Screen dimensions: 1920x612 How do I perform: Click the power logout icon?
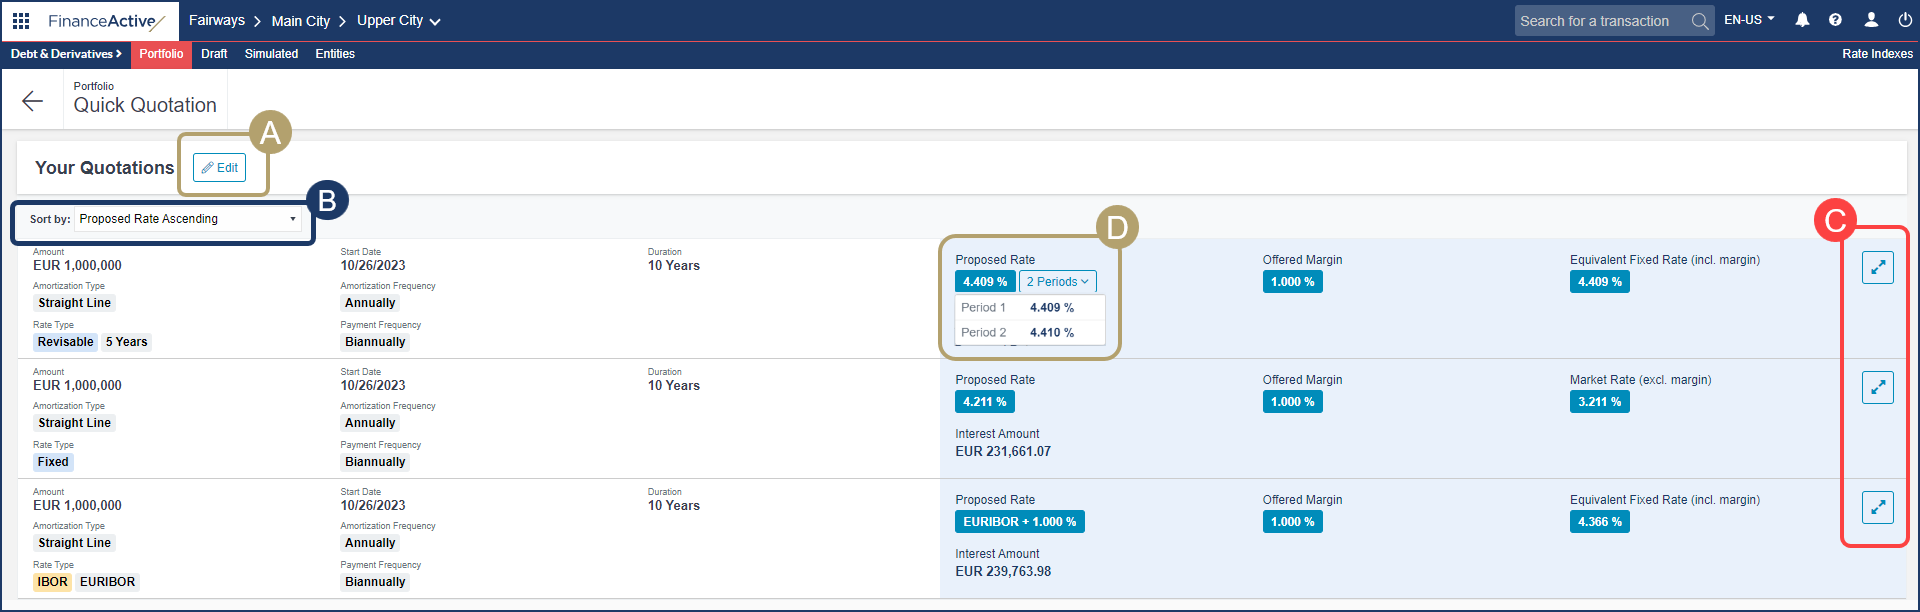(1901, 20)
